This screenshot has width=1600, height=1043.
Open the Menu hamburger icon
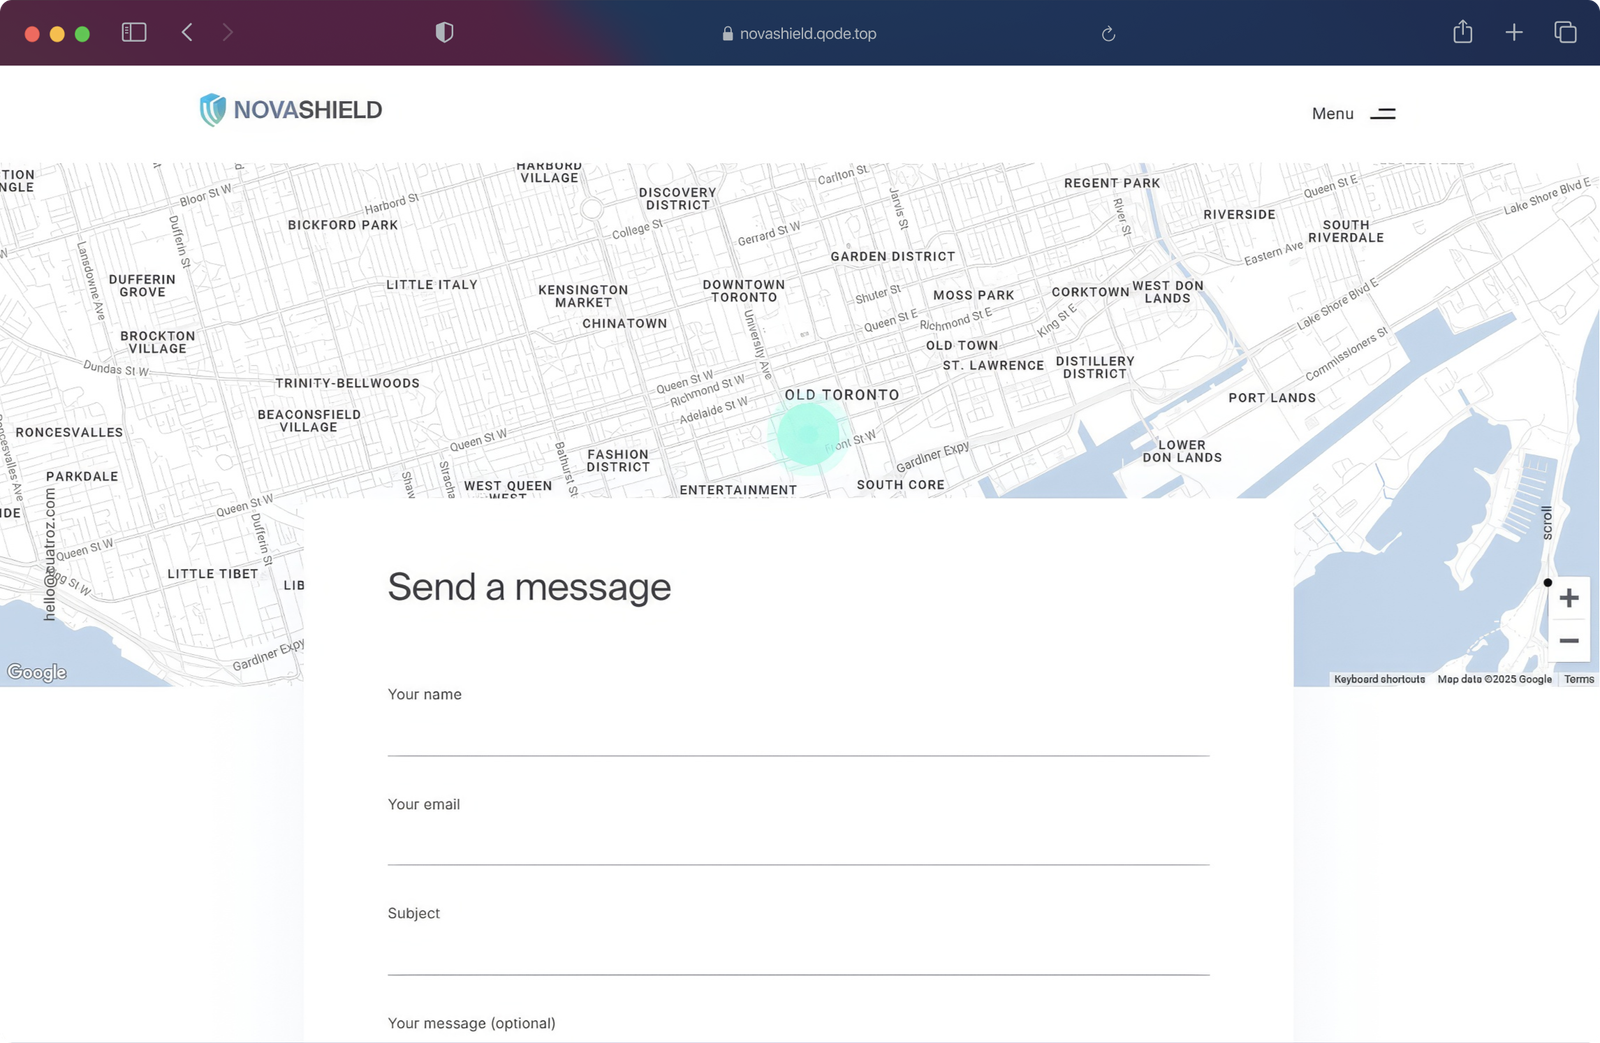[1382, 114]
